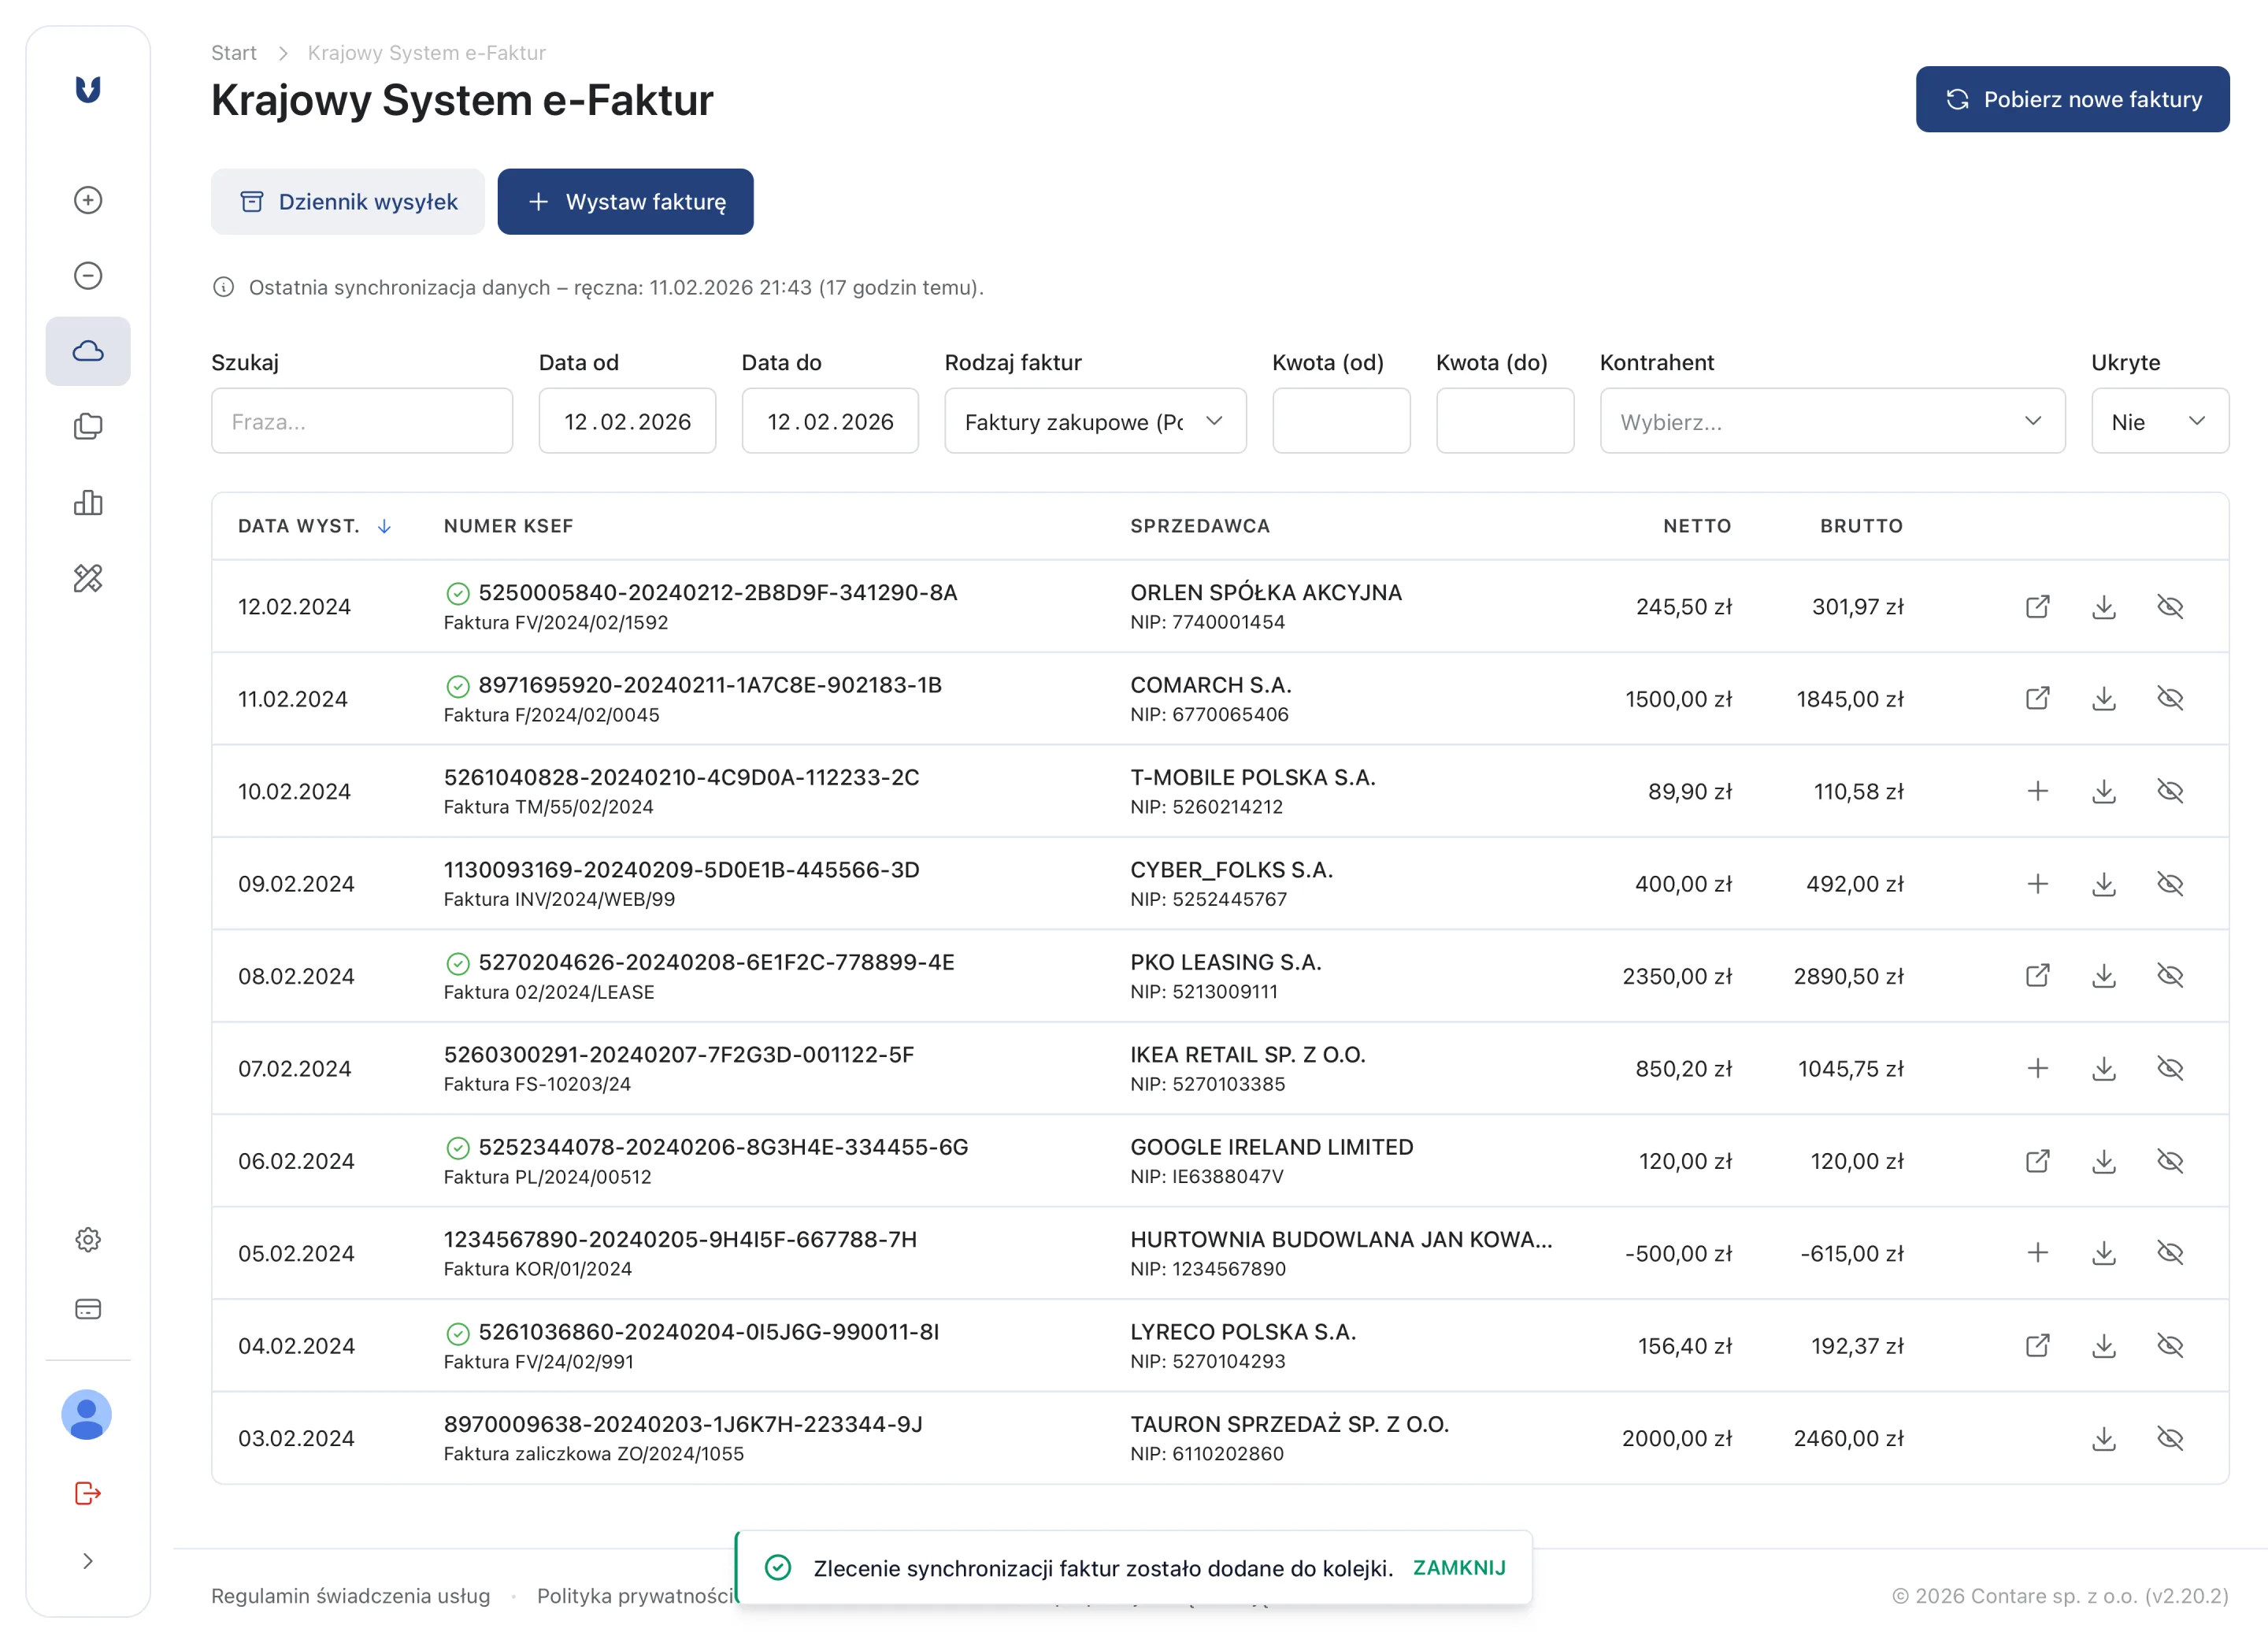
Task: Open the Rodzaj faktur dropdown
Action: click(1094, 421)
